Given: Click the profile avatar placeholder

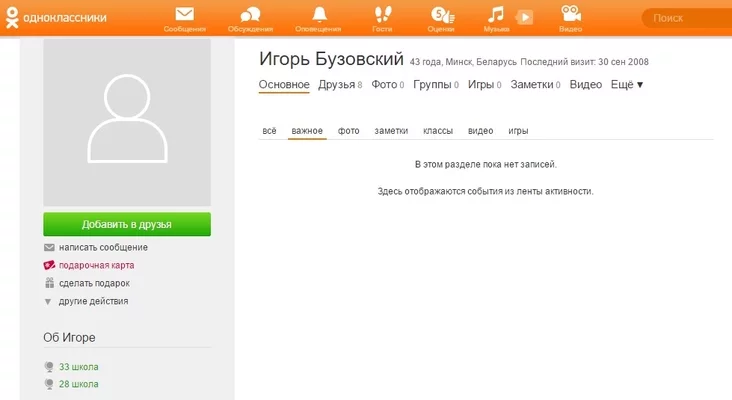Looking at the screenshot, I should click(127, 123).
